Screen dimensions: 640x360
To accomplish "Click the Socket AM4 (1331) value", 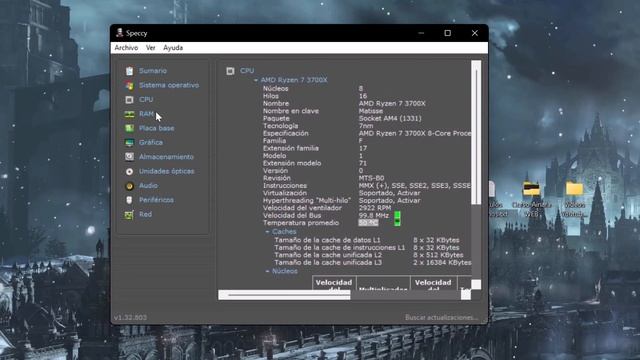I will tap(390, 118).
